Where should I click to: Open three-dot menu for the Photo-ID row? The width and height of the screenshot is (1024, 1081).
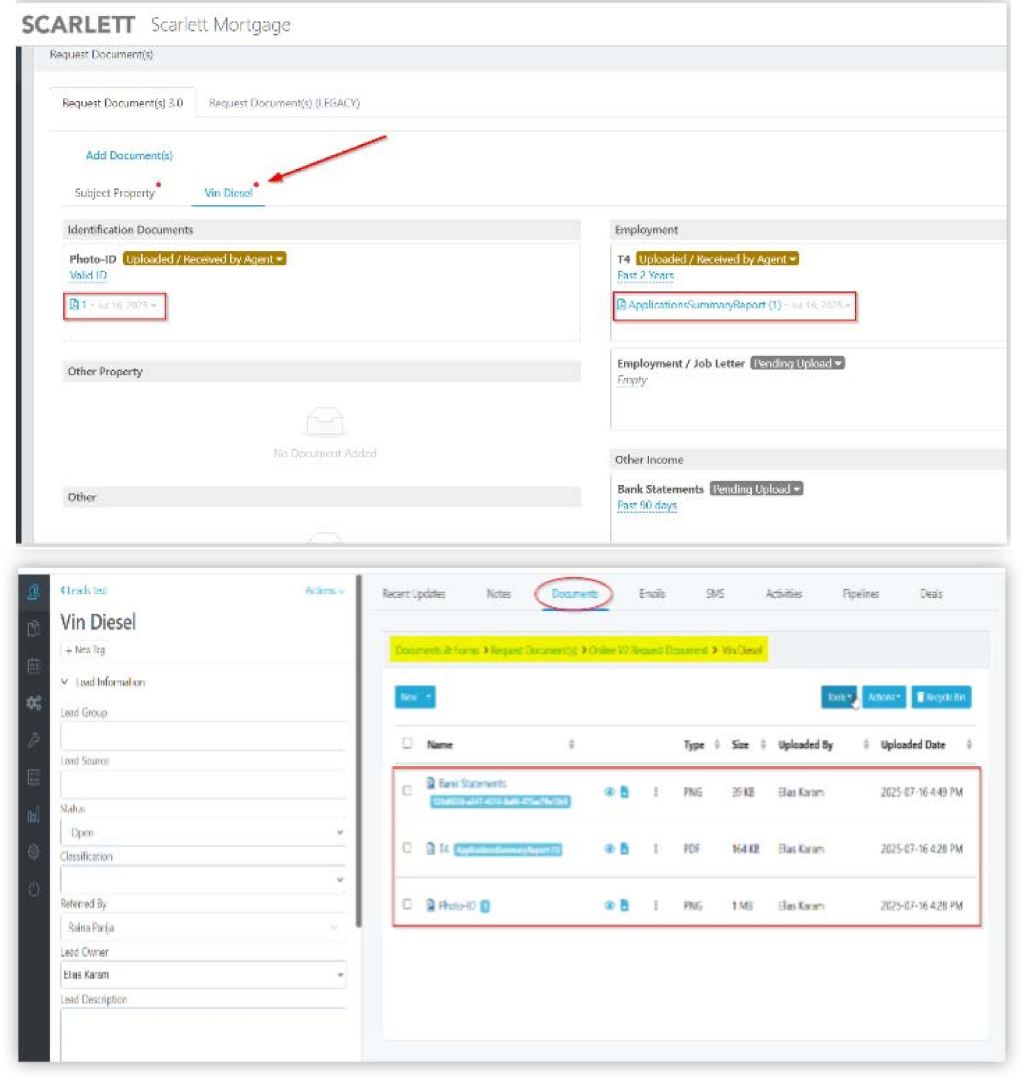656,905
